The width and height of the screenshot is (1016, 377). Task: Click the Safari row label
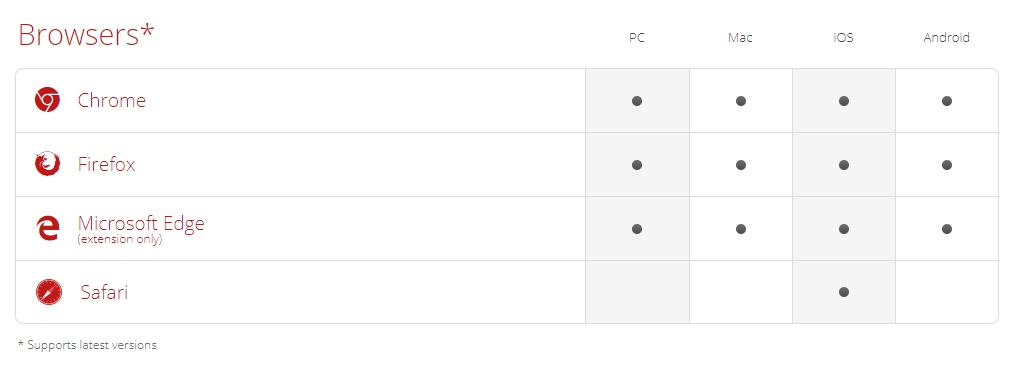104,292
